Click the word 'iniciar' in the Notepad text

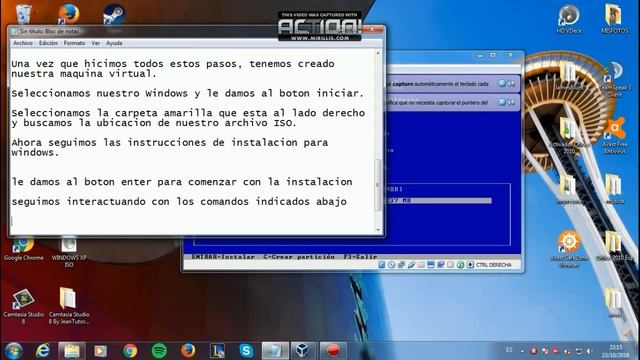click(x=340, y=93)
